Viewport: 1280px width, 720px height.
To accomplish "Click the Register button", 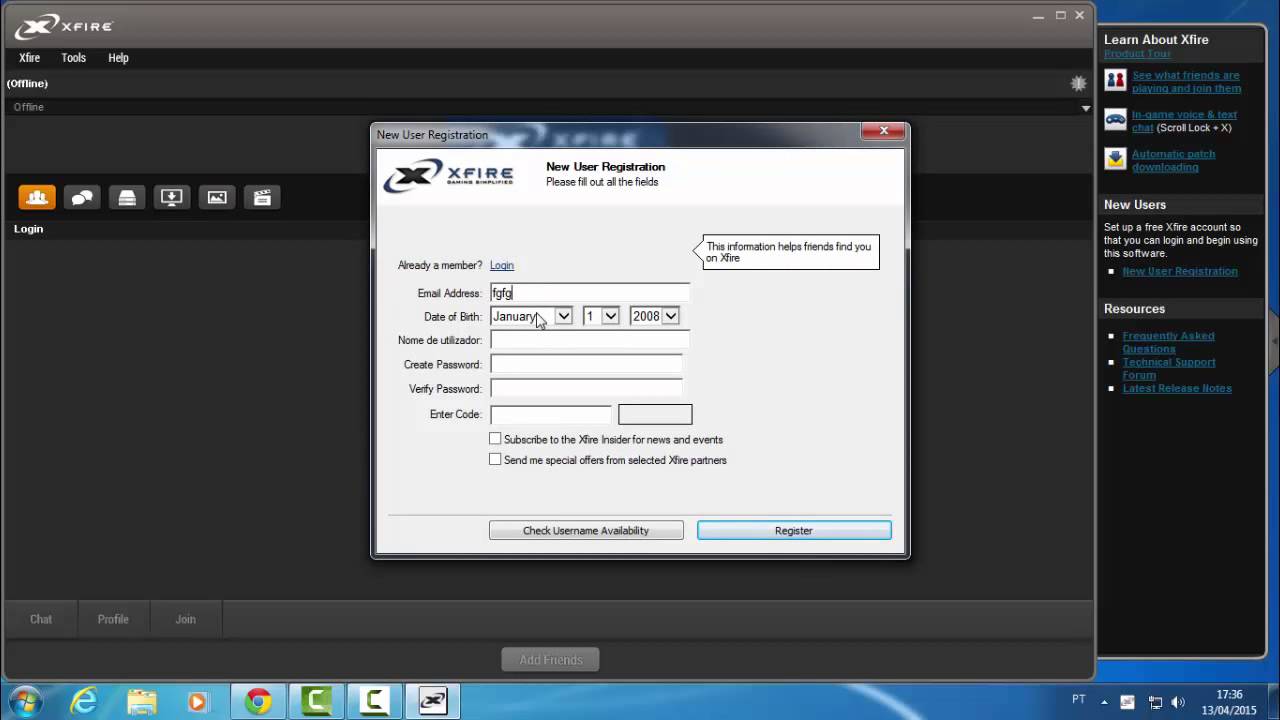I will tap(794, 531).
